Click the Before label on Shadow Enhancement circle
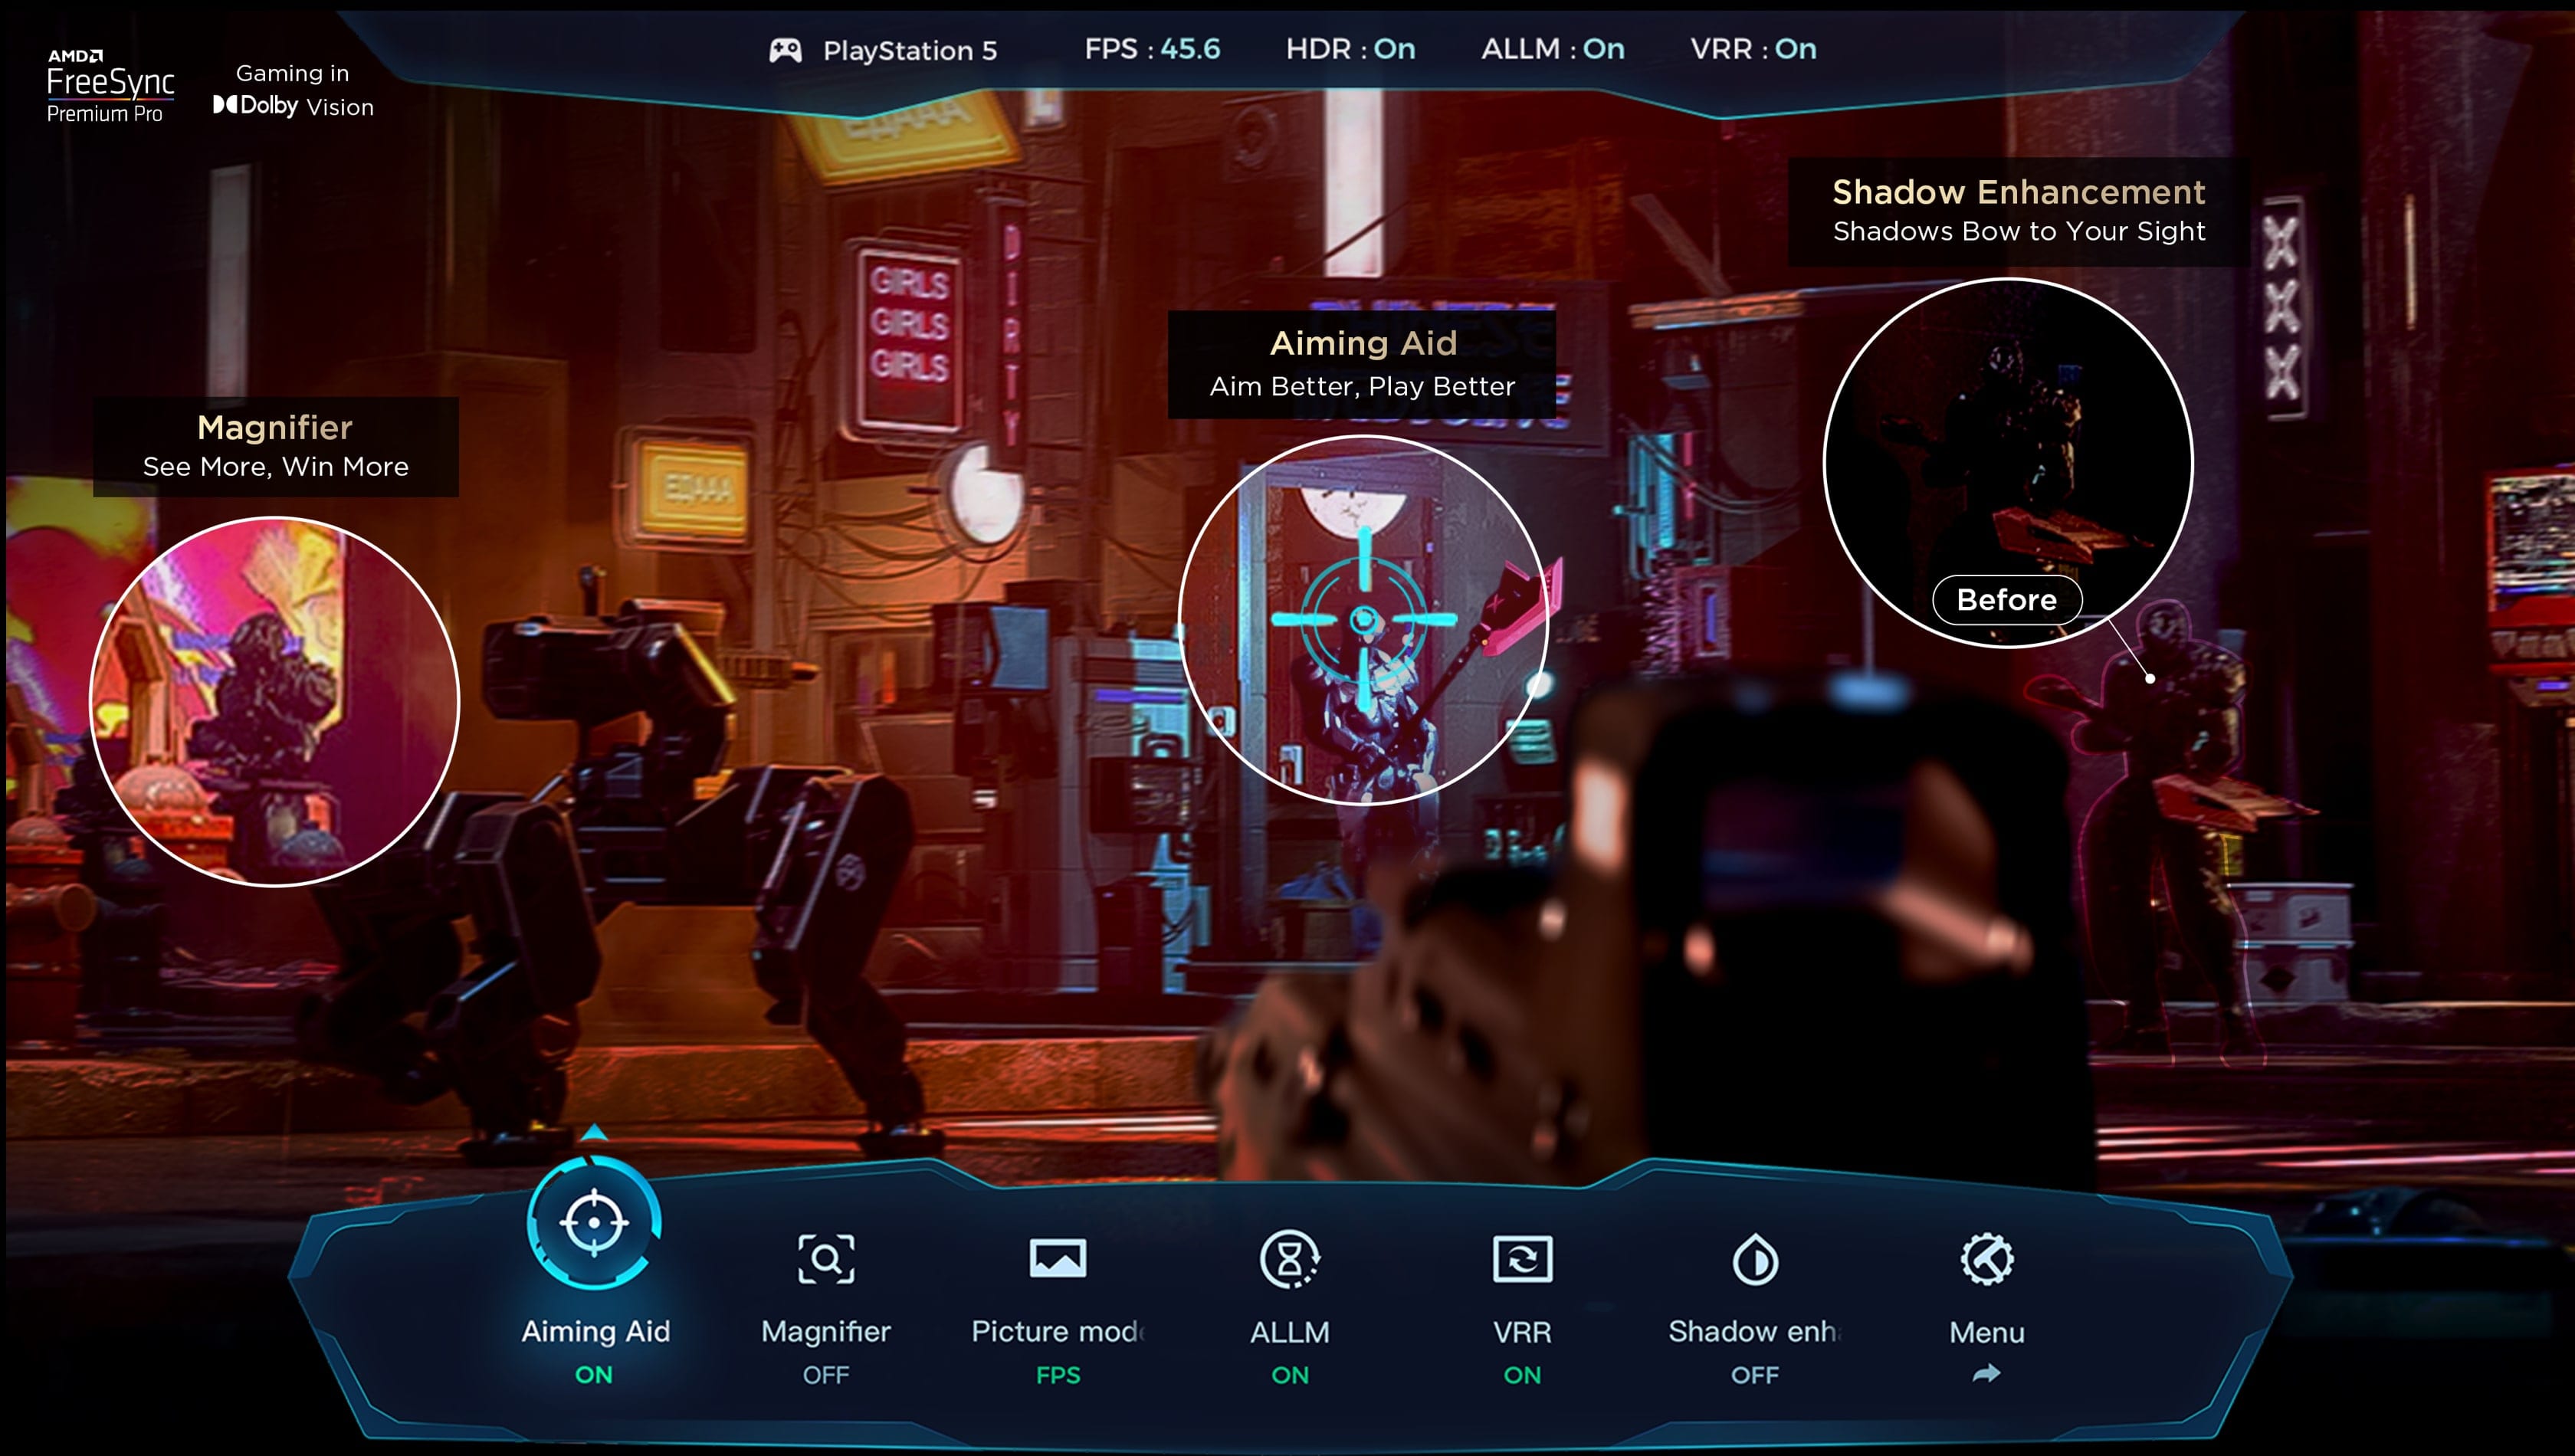The width and height of the screenshot is (2575, 1456). click(2007, 600)
